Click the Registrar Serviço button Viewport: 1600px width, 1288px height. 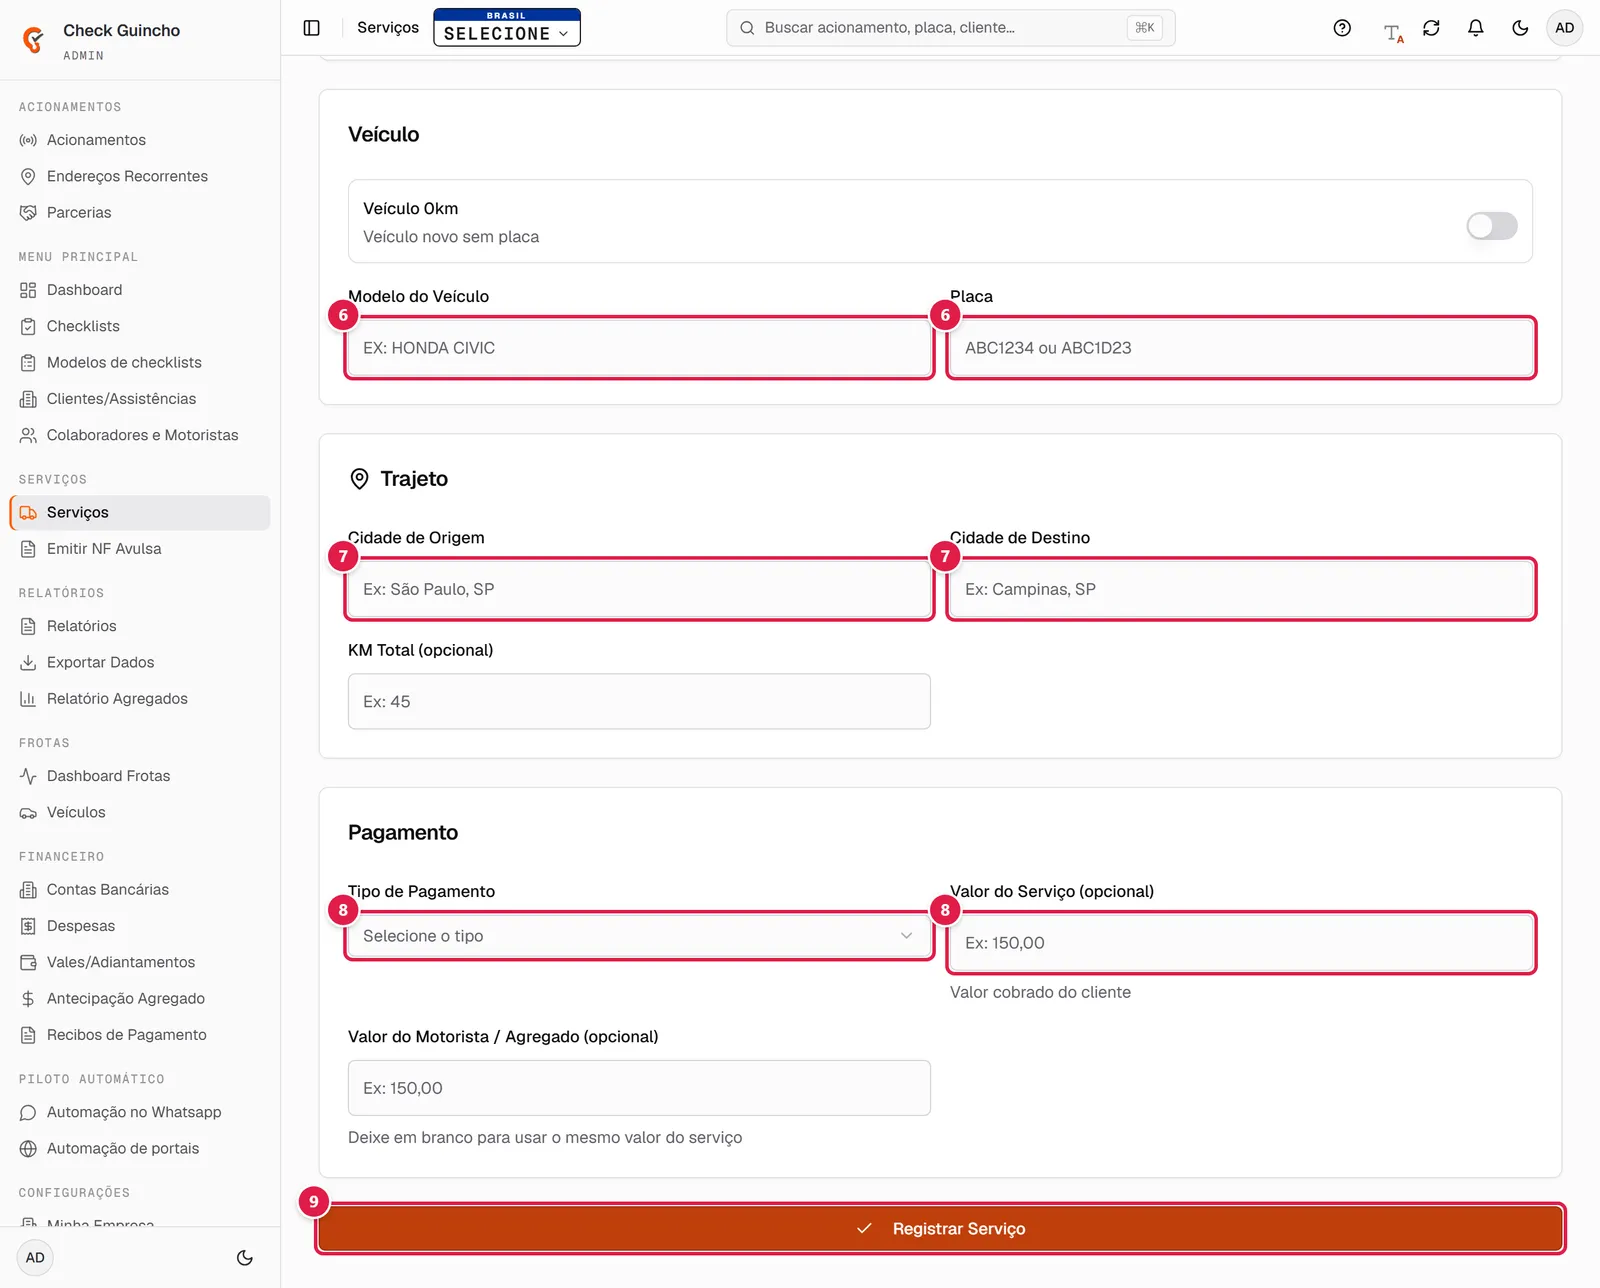click(x=940, y=1228)
